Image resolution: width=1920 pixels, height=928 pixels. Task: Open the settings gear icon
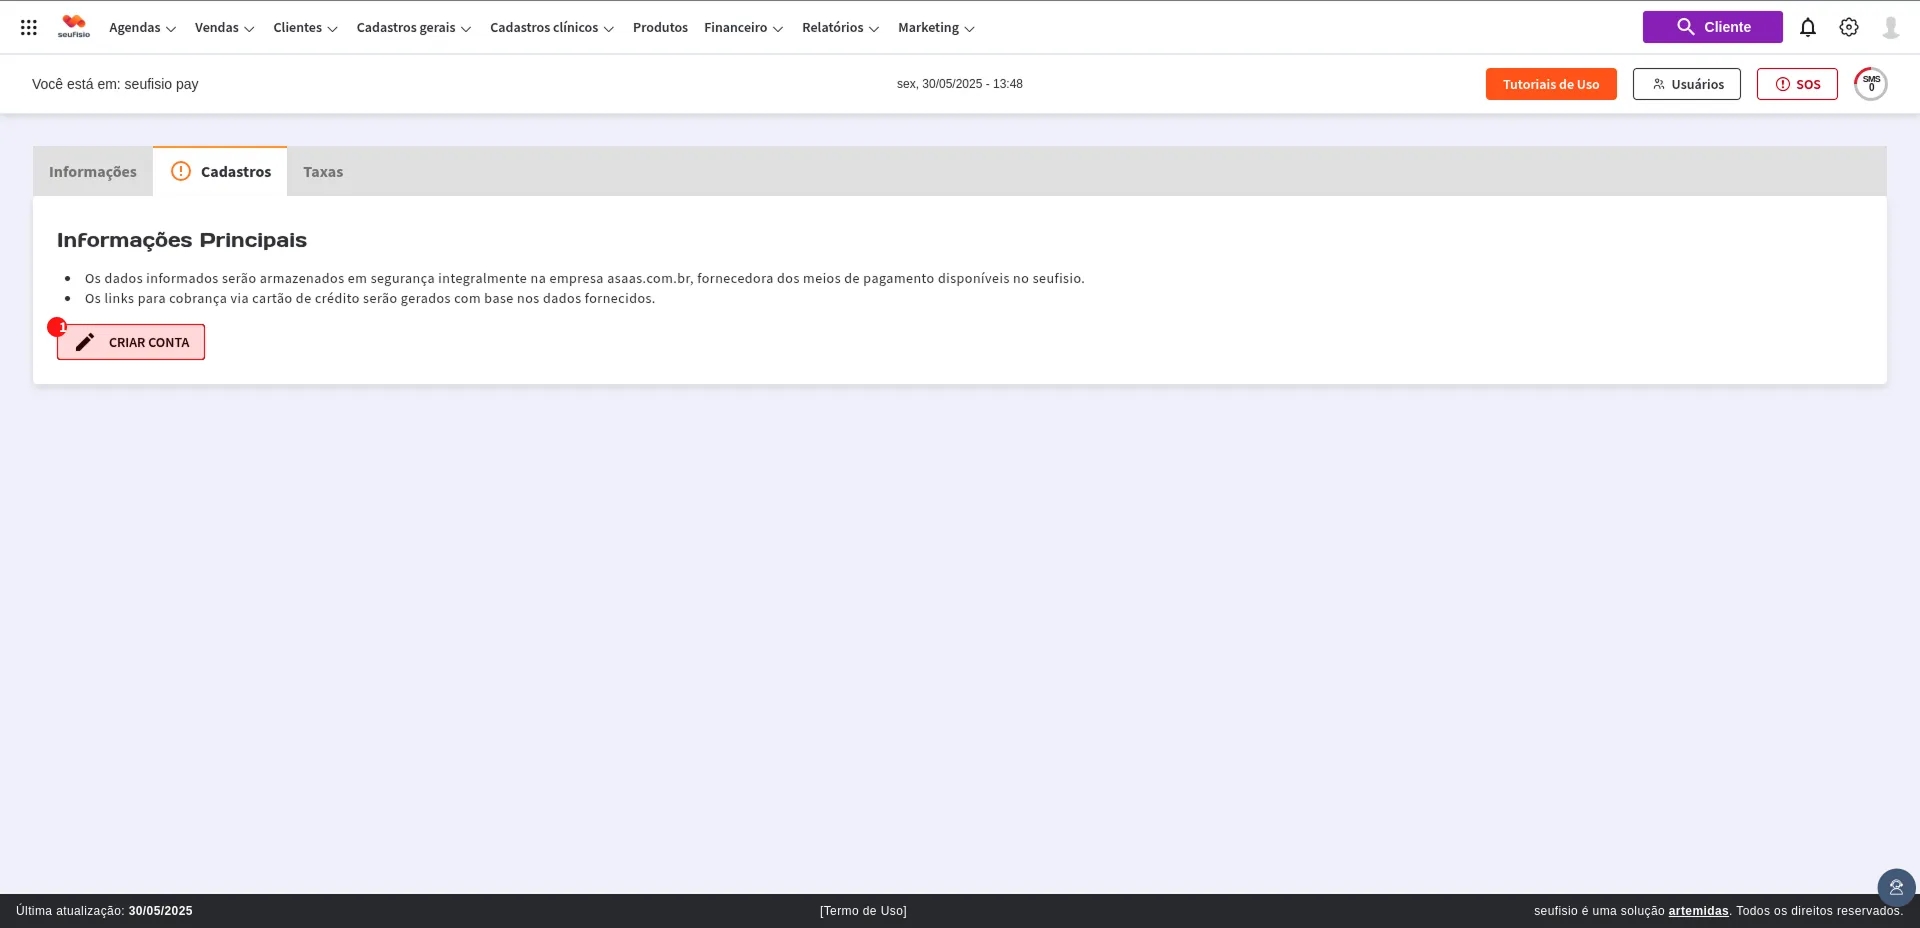click(x=1848, y=28)
